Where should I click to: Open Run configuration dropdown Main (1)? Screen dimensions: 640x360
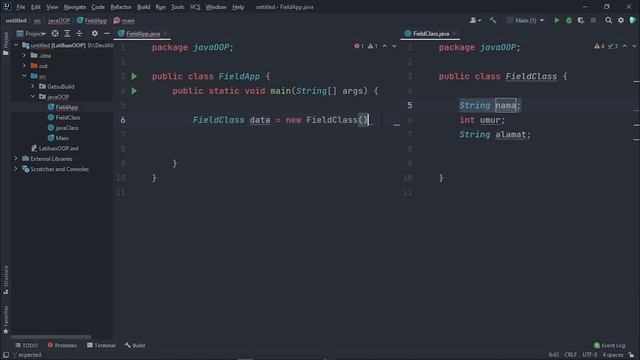(526, 20)
